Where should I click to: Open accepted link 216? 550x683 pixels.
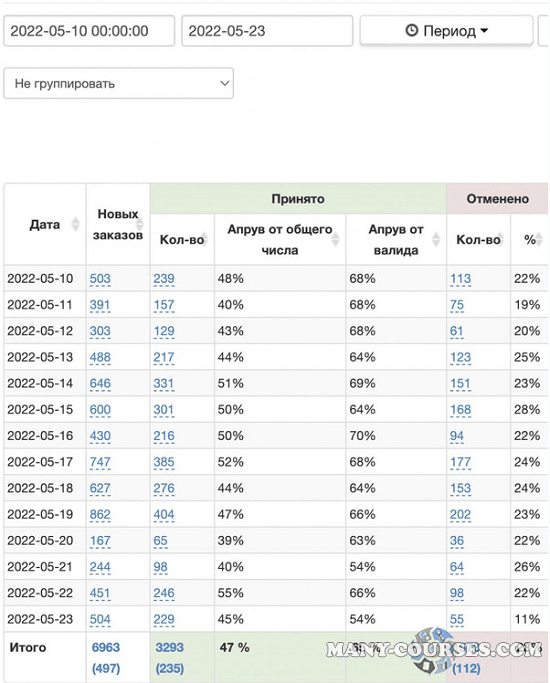(164, 435)
